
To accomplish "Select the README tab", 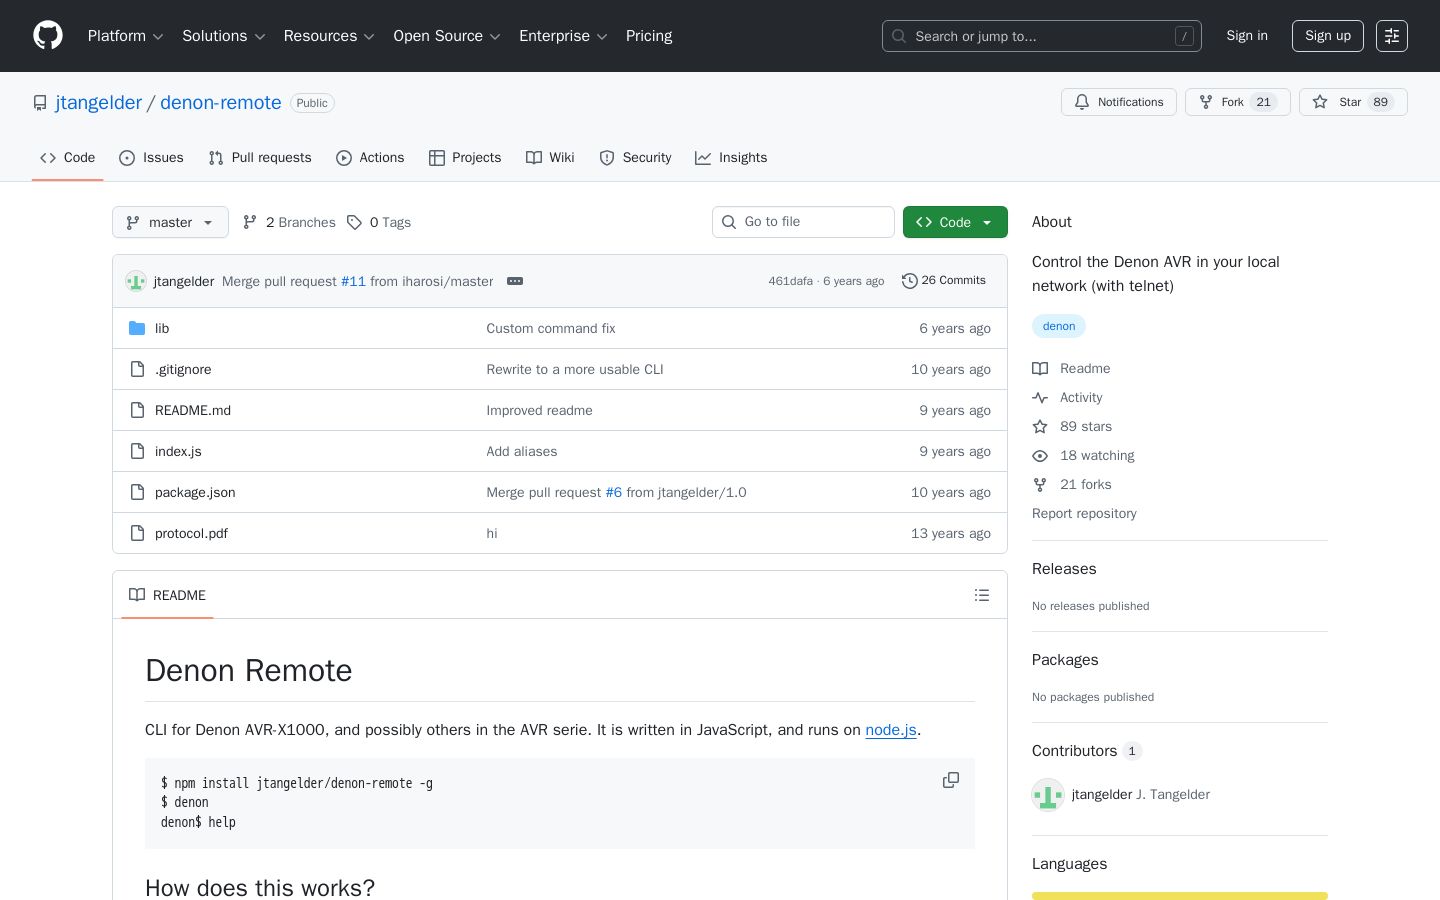I will click(167, 595).
